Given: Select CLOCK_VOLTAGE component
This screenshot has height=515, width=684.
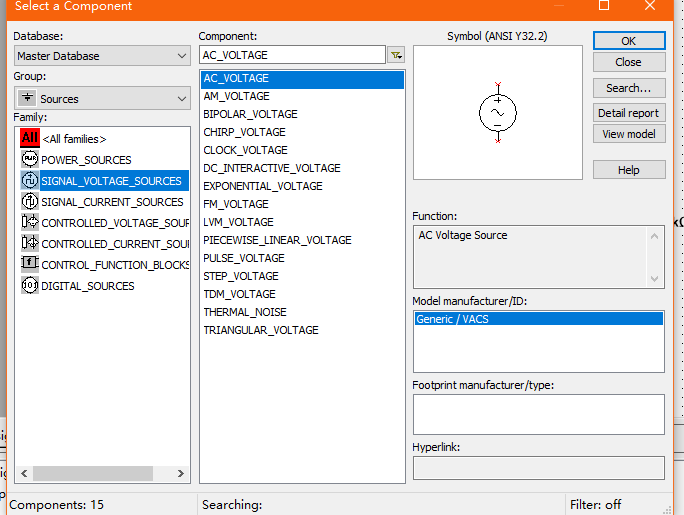Looking at the screenshot, I should click(245, 150).
